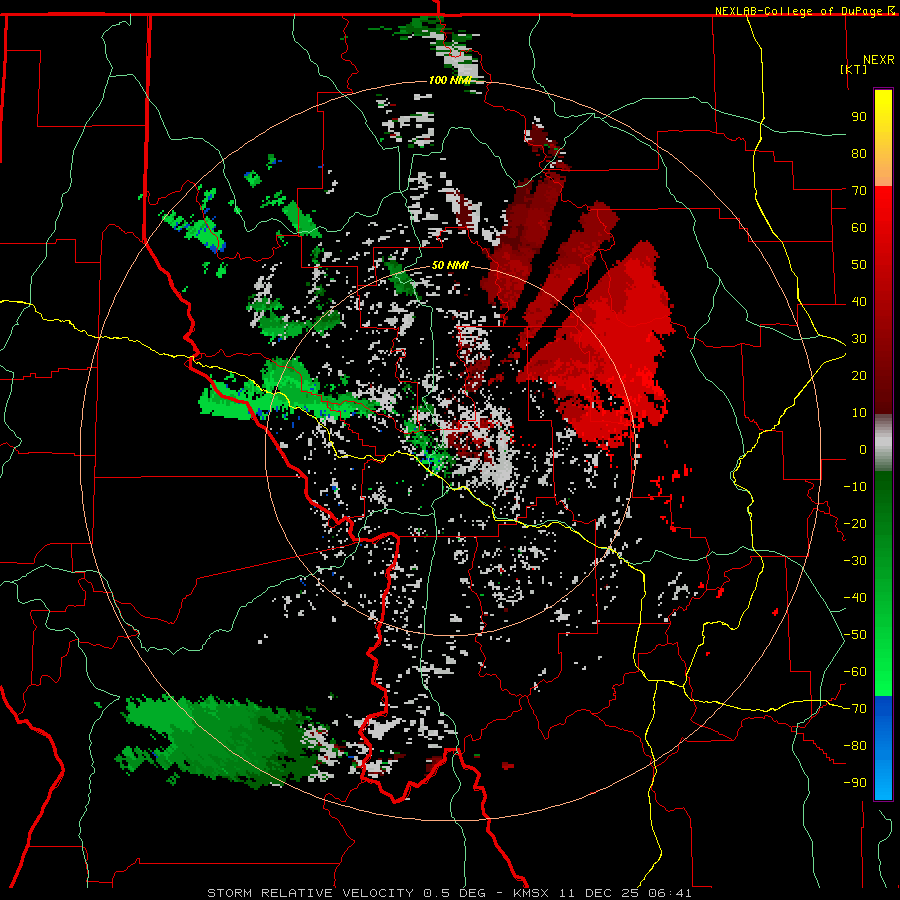The height and width of the screenshot is (900, 900).
Task: Click the STORM RELATIVE VELOCITY product title
Action: pyautogui.click(x=310, y=893)
